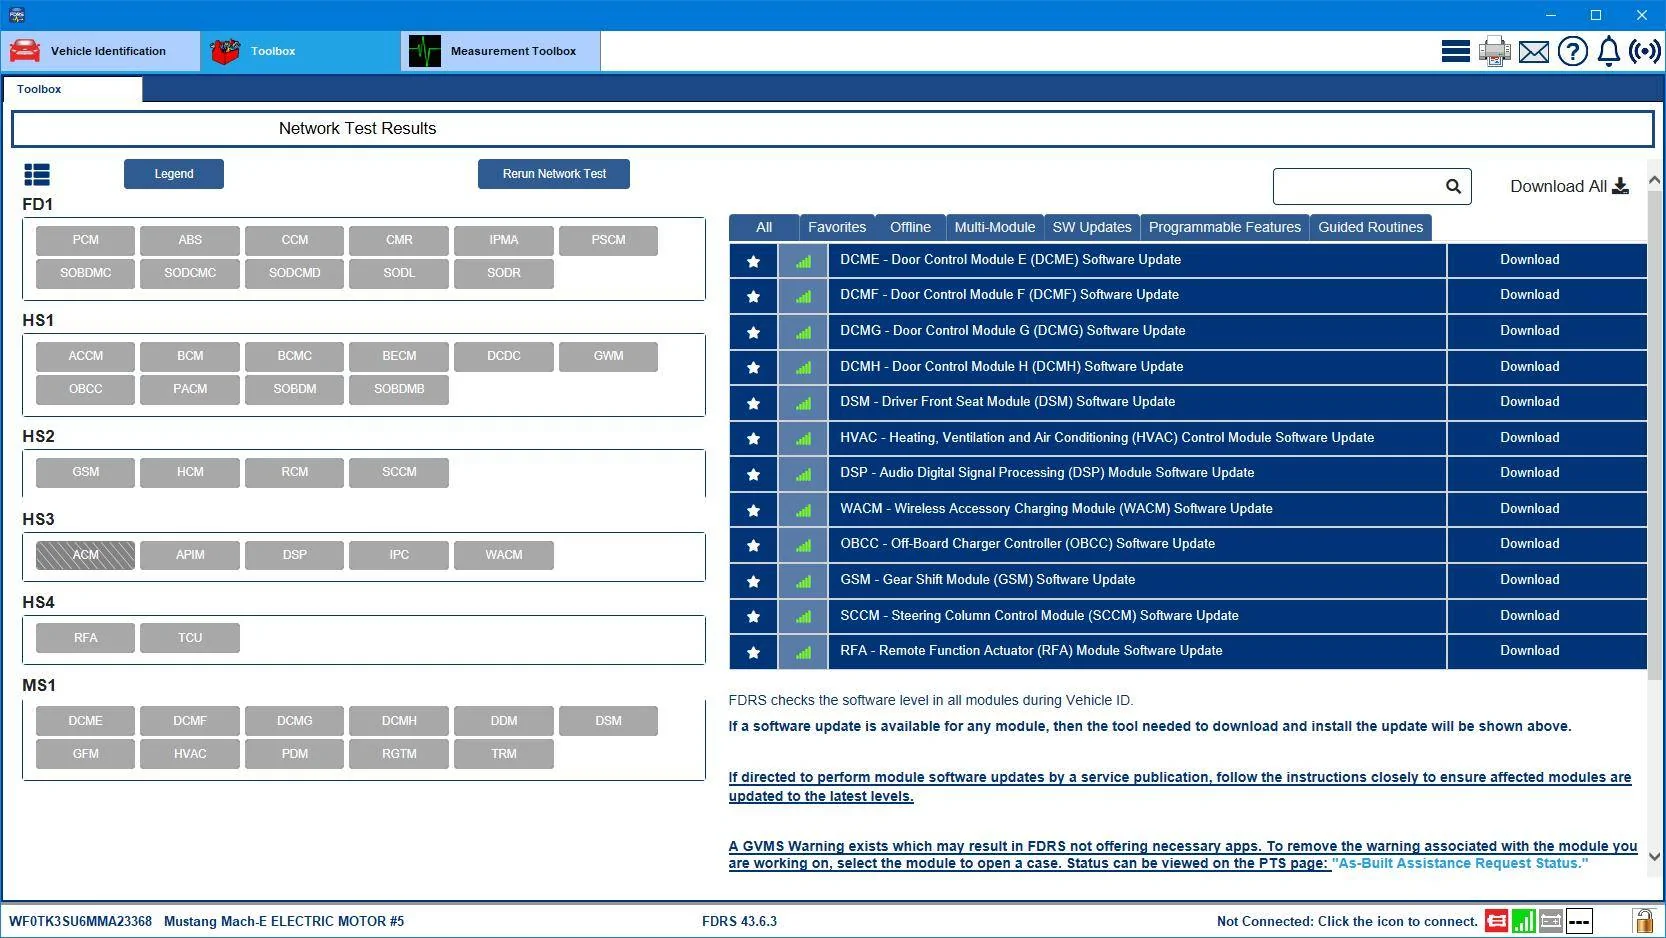
Task: Select the APIM module in HS3
Action: click(190, 555)
